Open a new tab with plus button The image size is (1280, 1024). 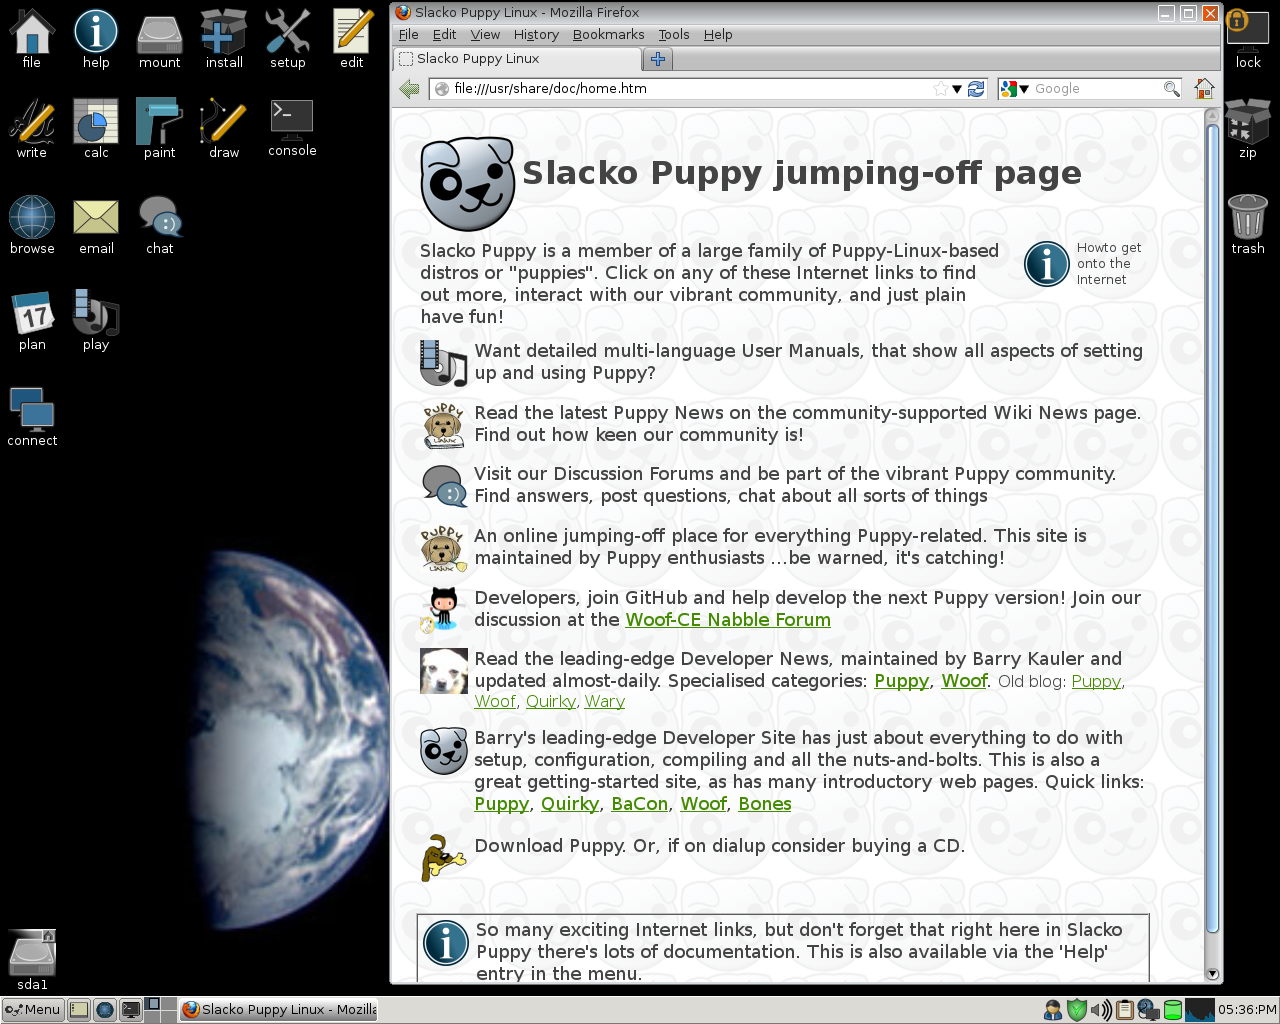657,59
